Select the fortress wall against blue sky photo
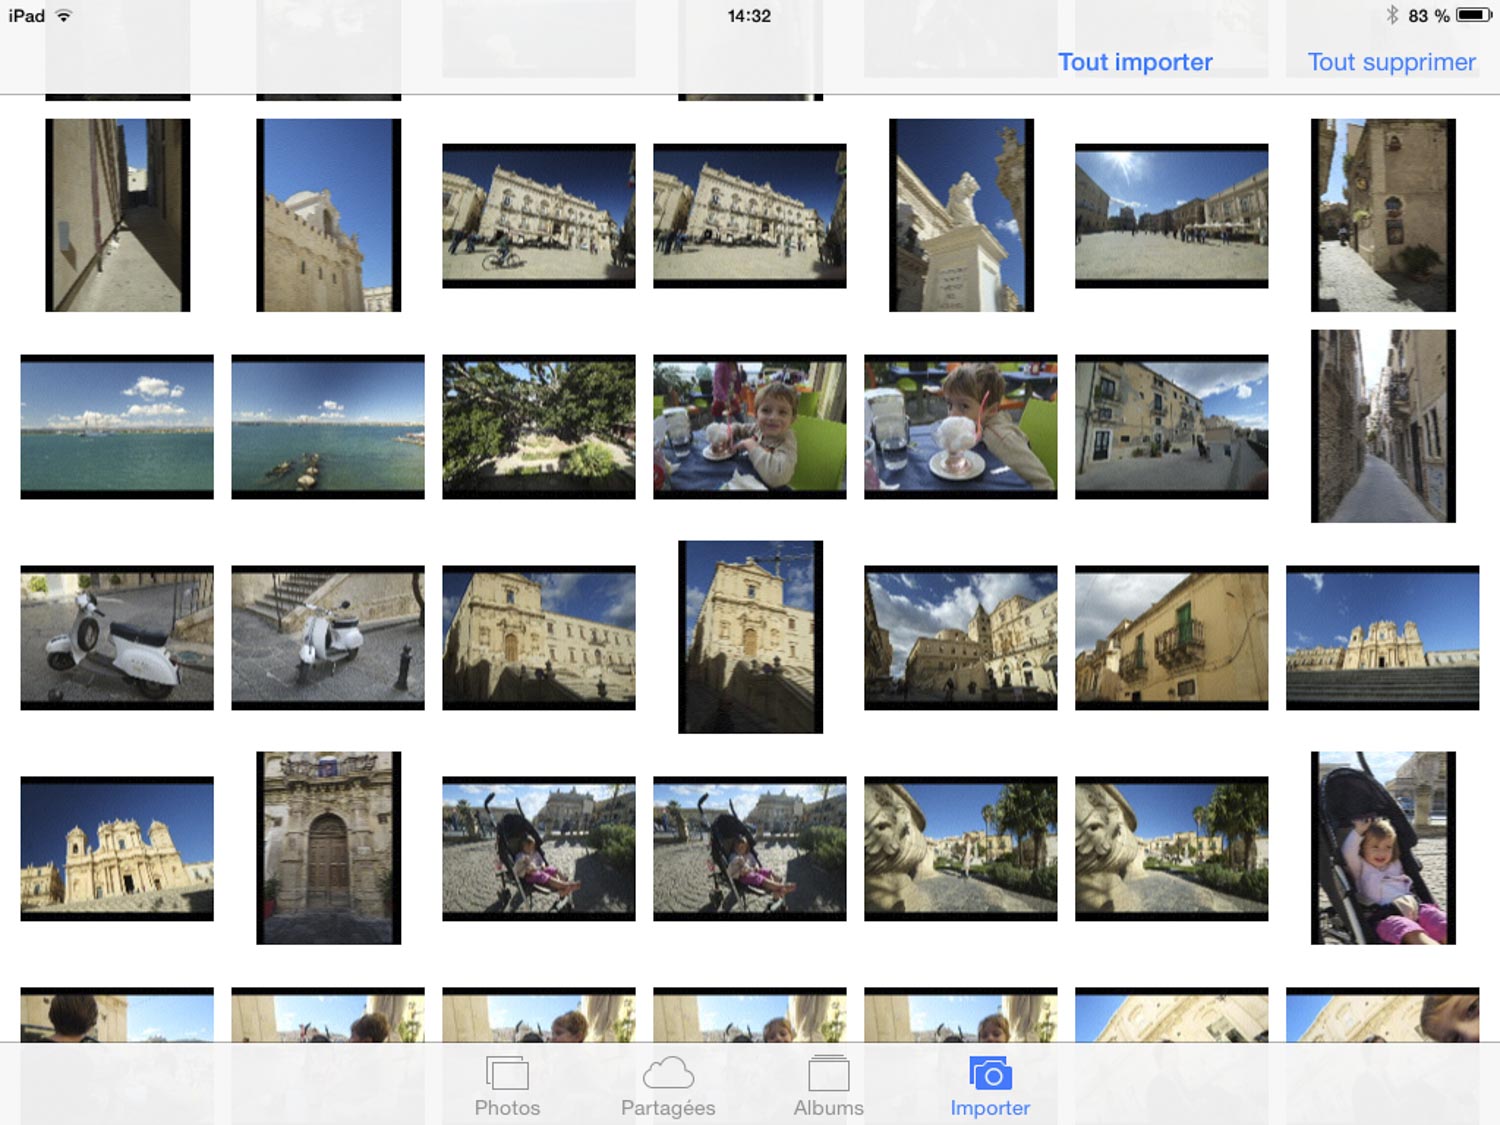This screenshot has width=1500, height=1125. 329,215
